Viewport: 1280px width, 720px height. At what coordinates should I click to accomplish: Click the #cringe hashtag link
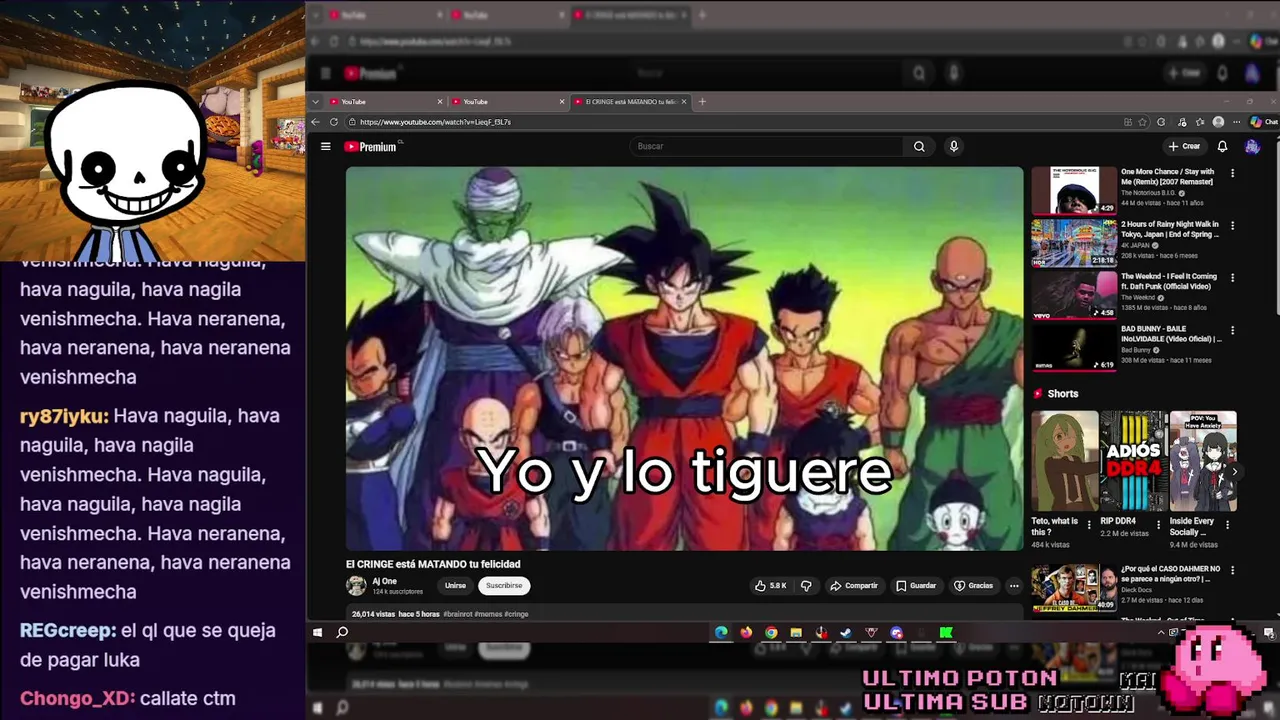[x=516, y=614]
